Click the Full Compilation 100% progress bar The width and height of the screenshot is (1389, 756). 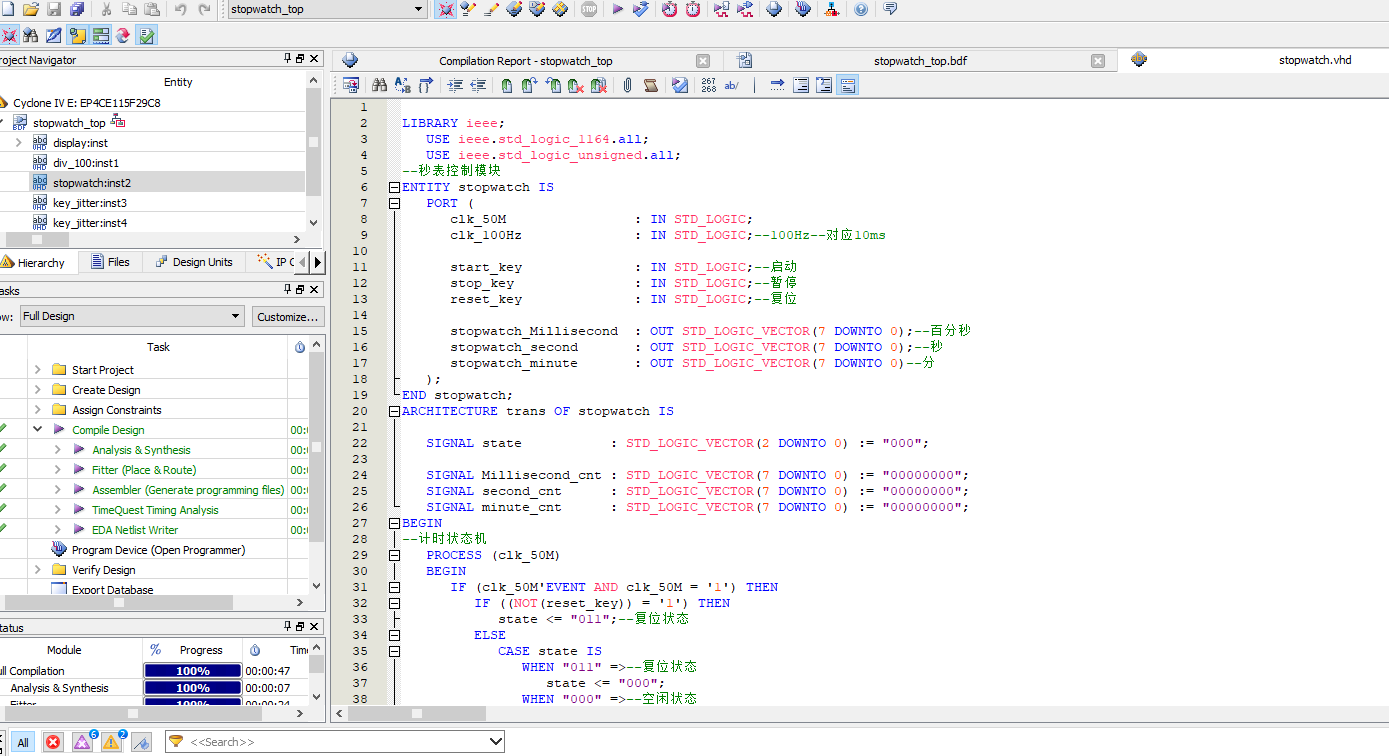pos(193,671)
